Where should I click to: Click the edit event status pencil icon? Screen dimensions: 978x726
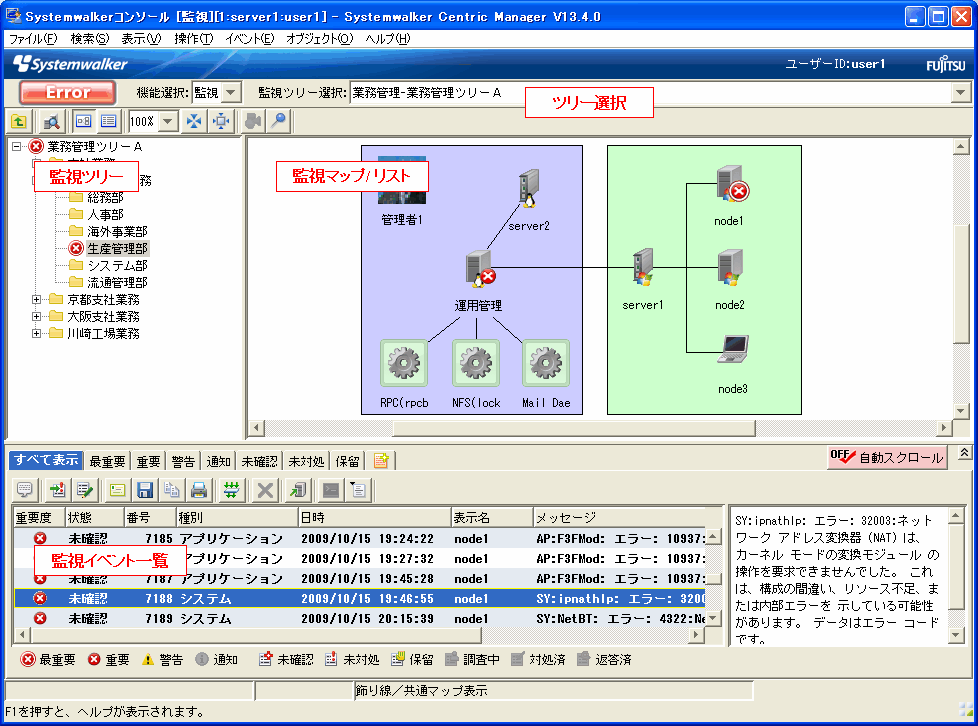coord(84,490)
